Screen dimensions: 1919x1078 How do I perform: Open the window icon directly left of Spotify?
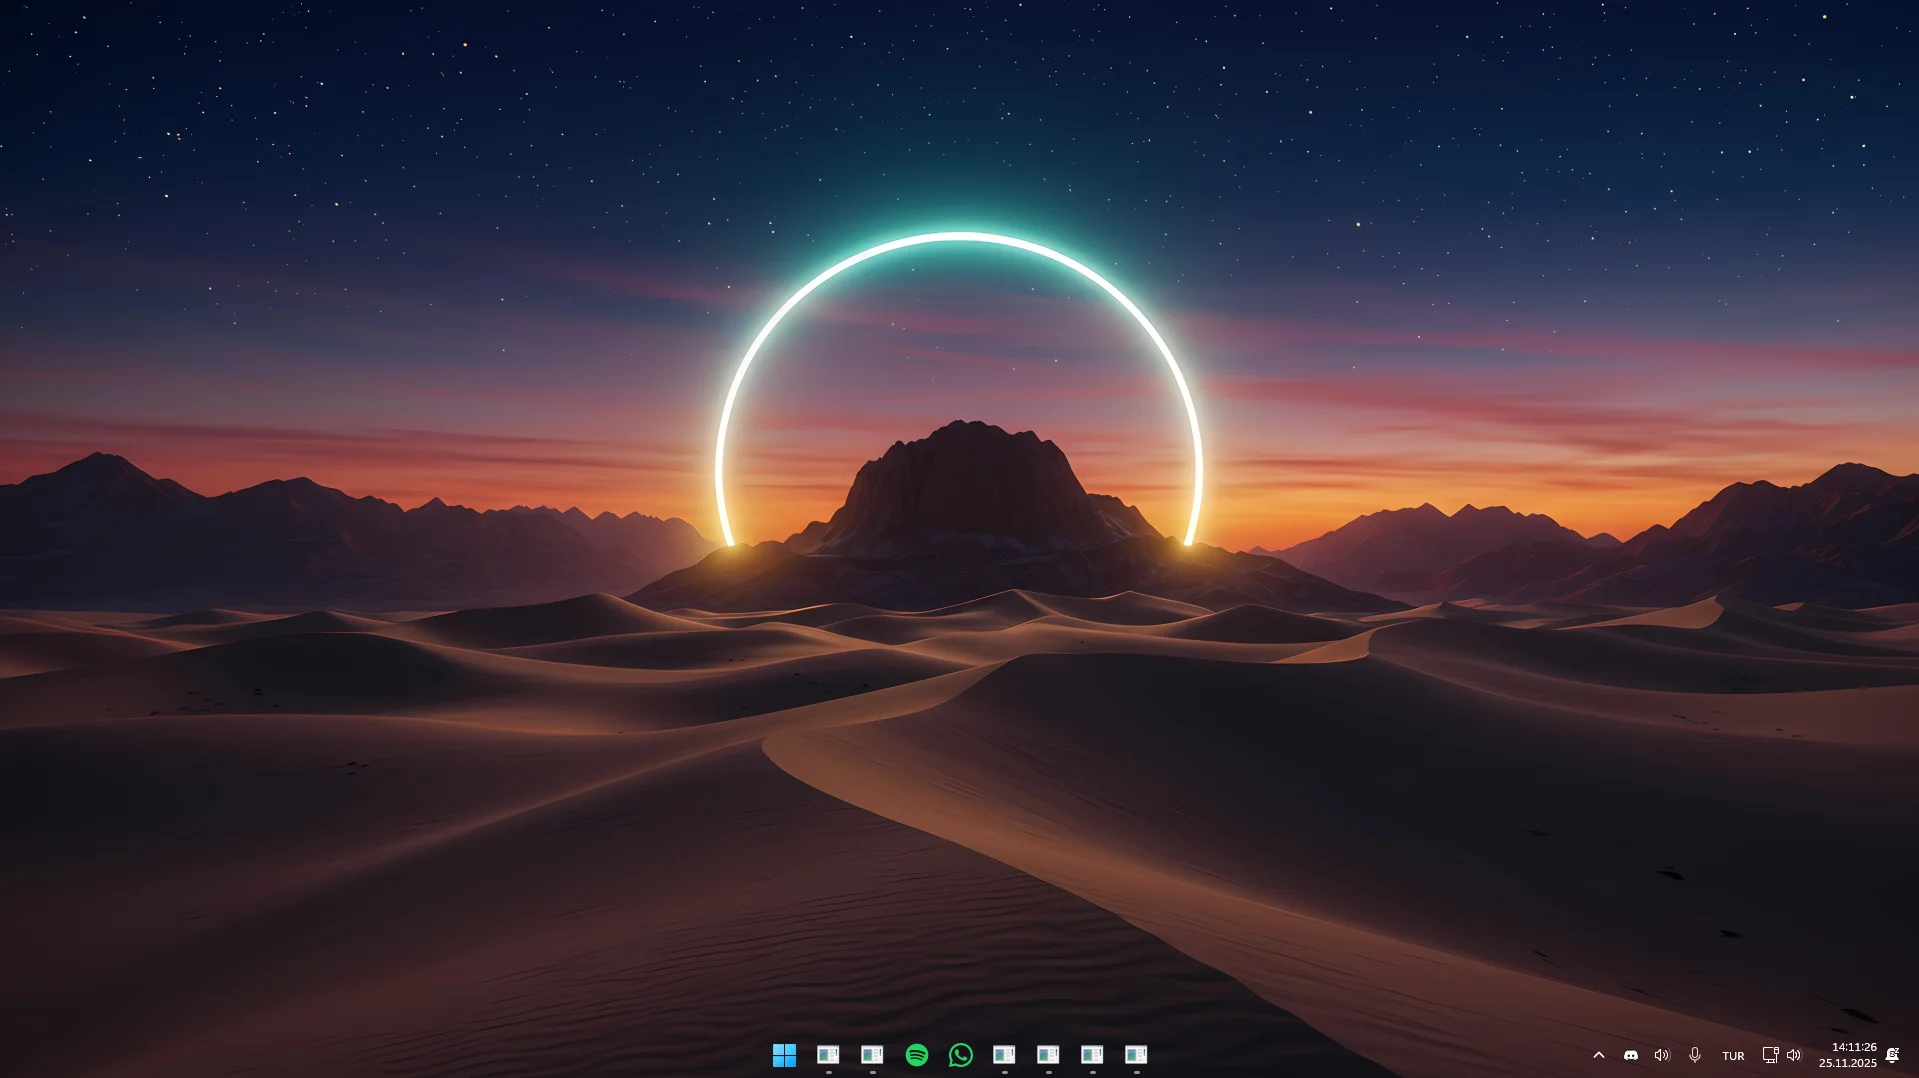pyautogui.click(x=872, y=1055)
